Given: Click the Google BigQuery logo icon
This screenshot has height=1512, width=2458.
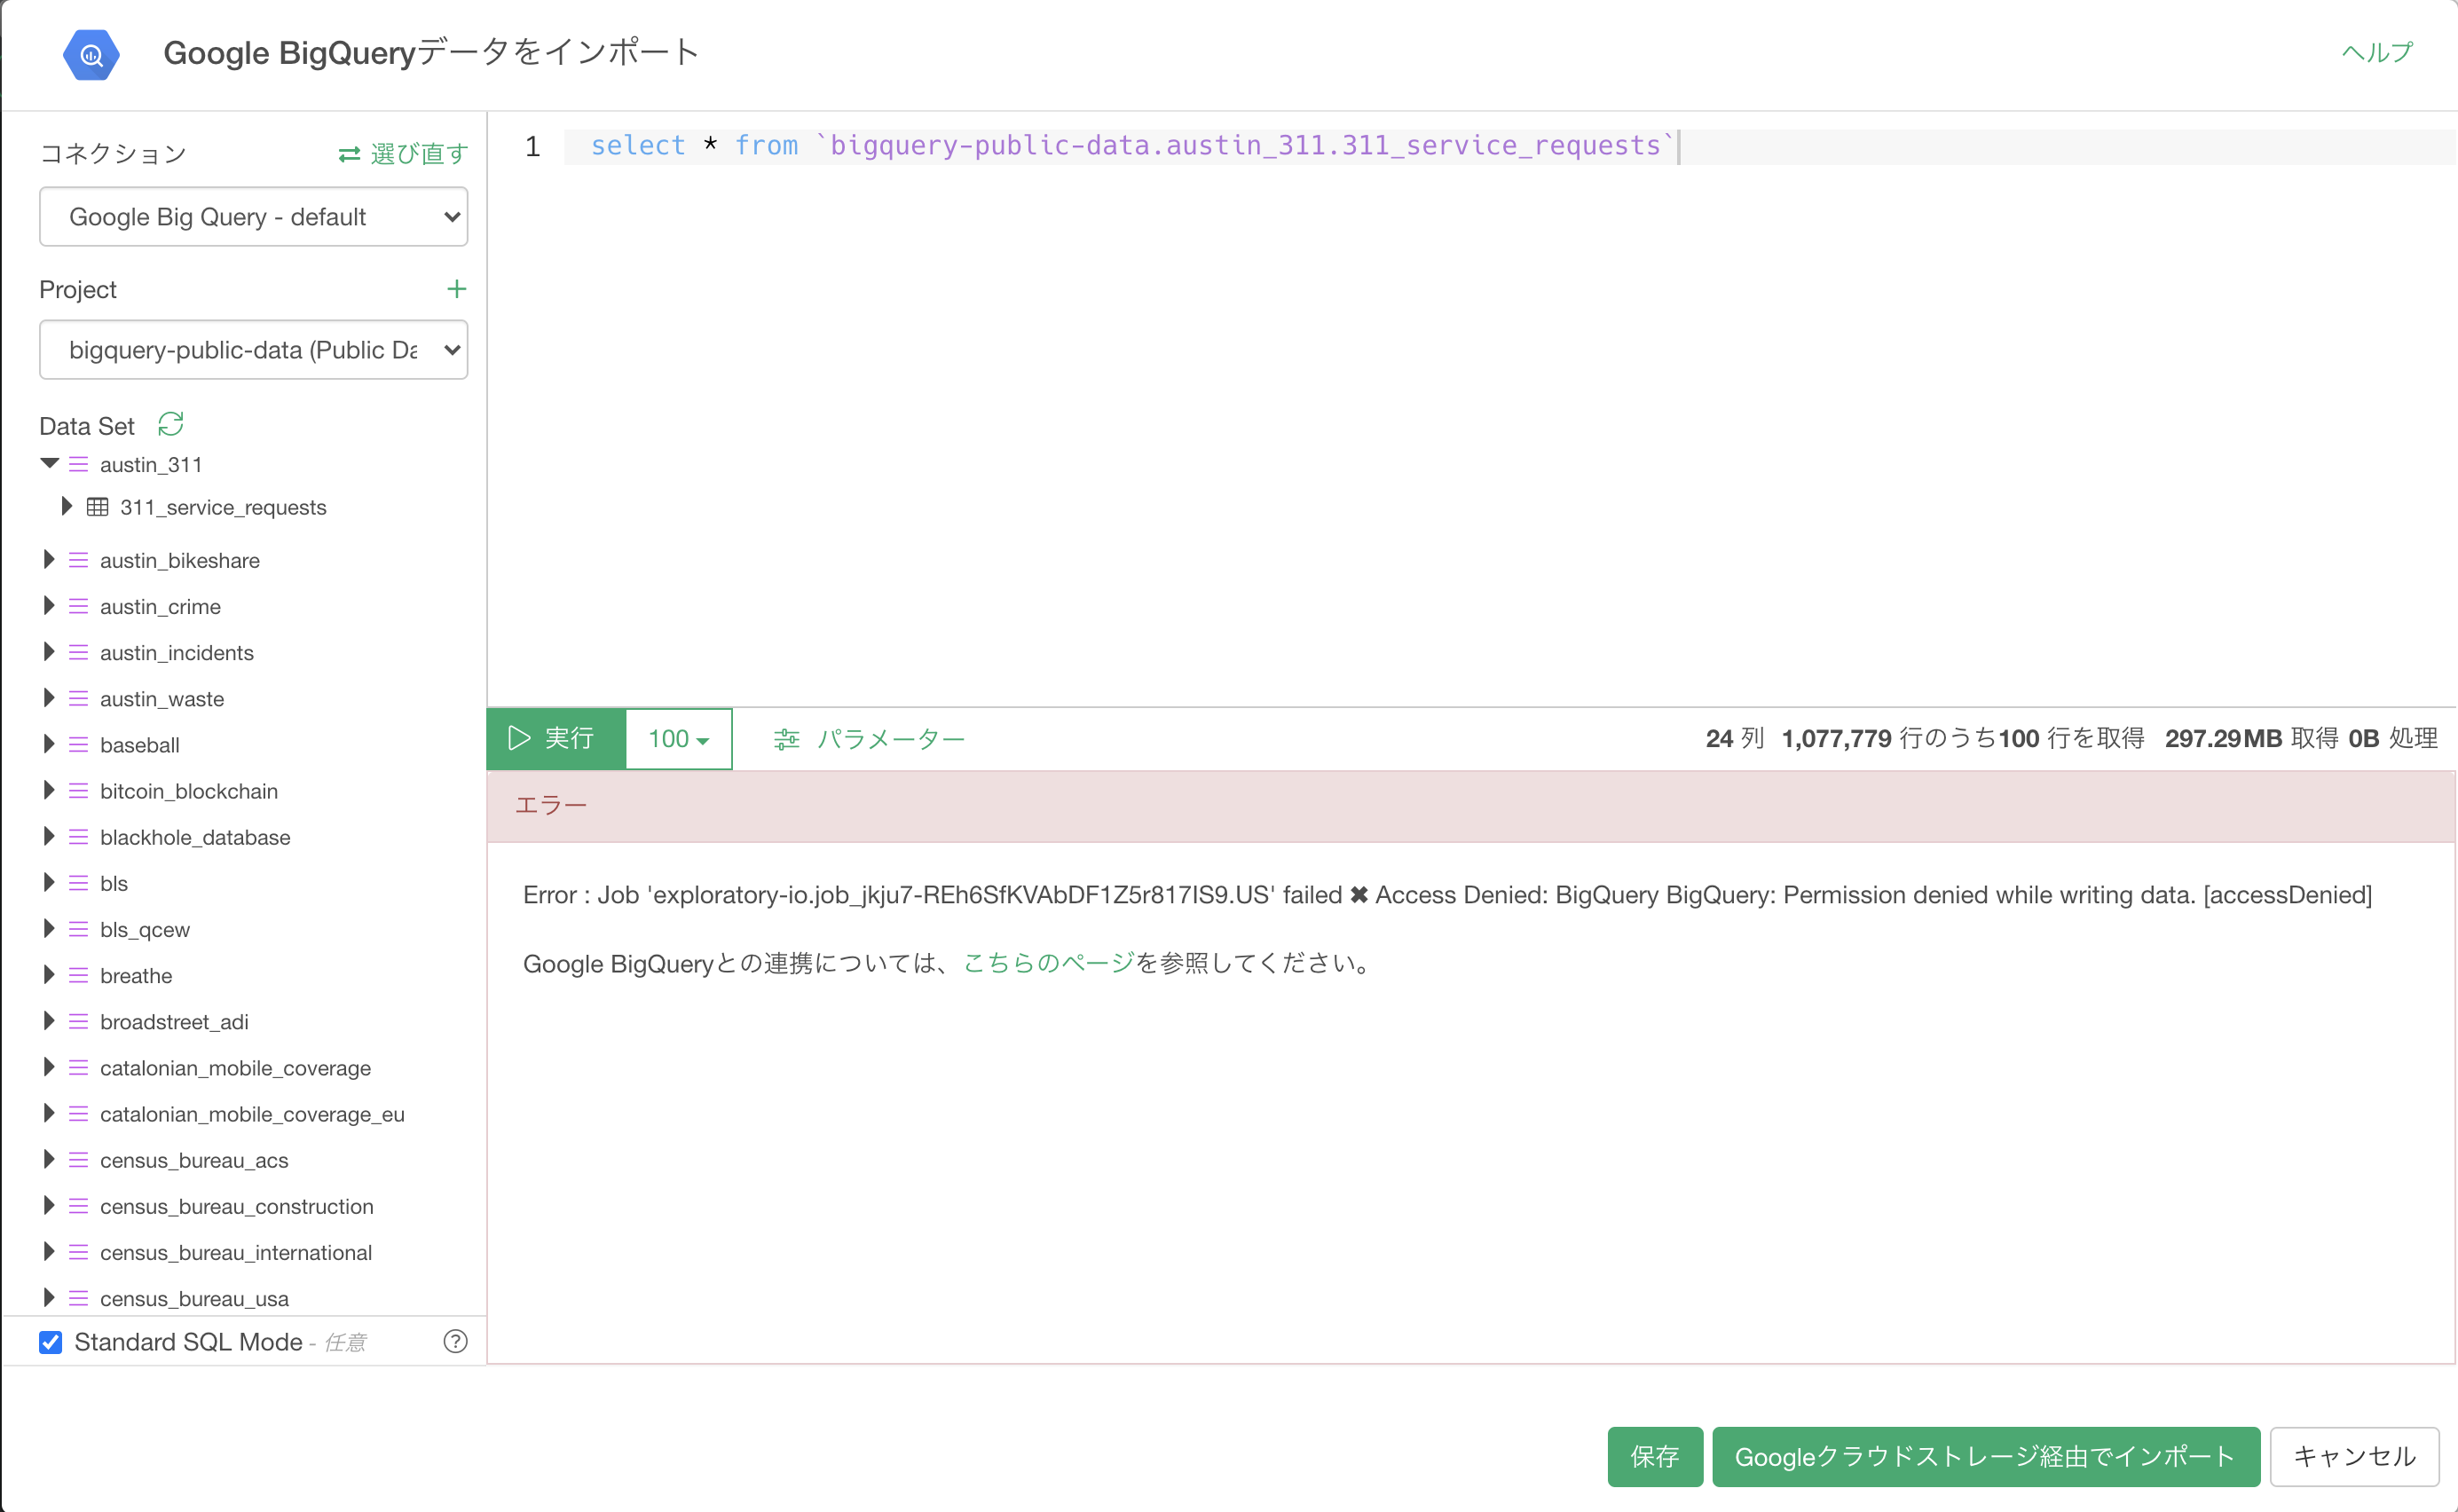Looking at the screenshot, I should click(91, 54).
